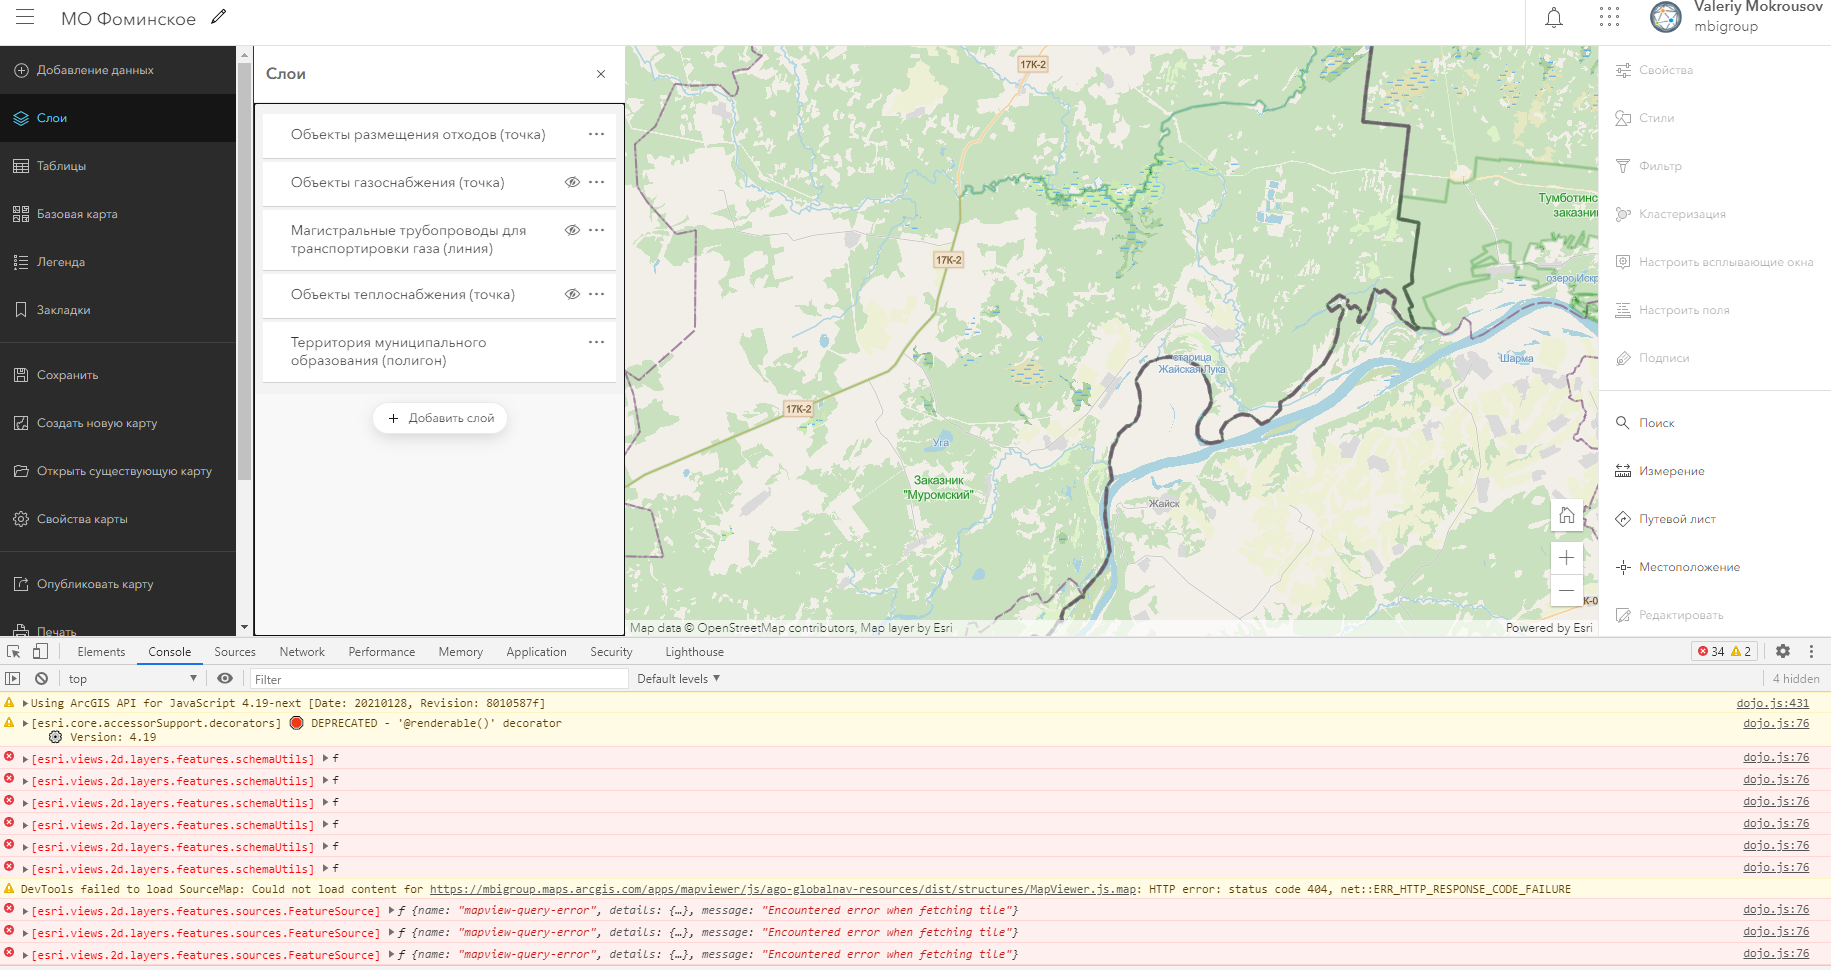The image size is (1831, 970).
Task: Open Измерение measurement tool
Action: pos(1715,471)
